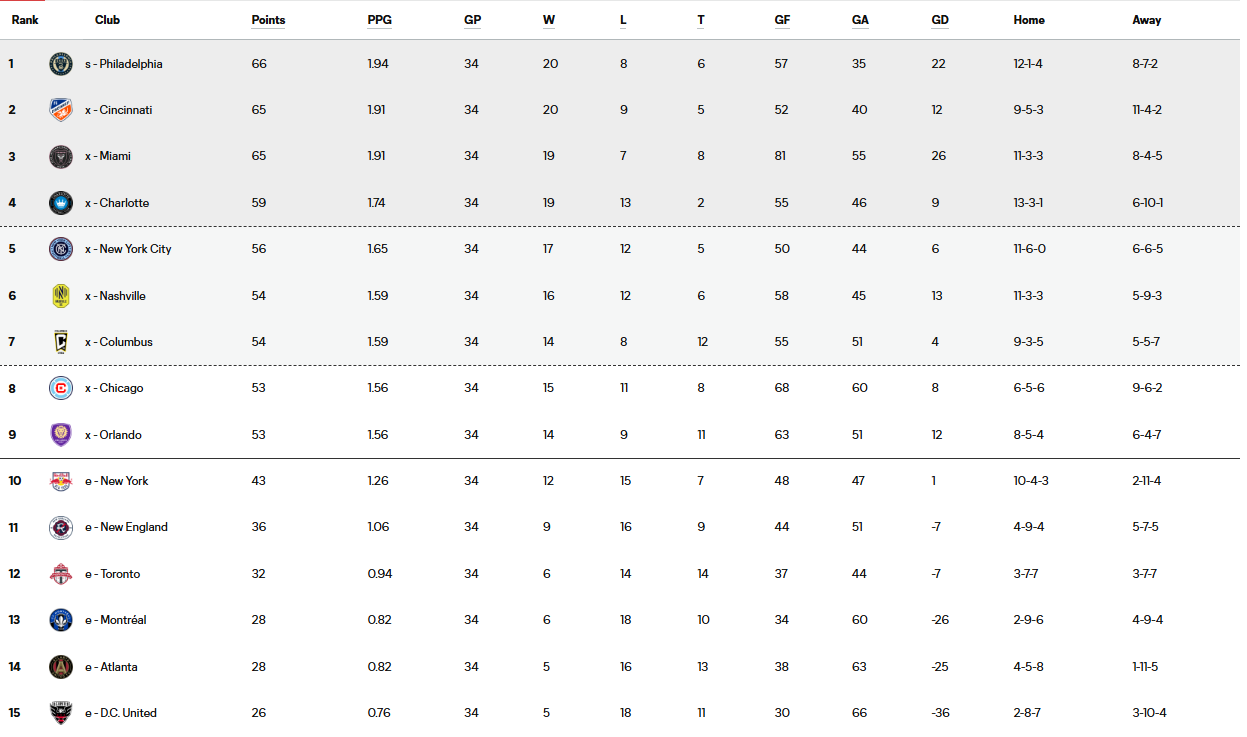Click the D.C. United crest
The image size is (1247, 737).
61,713
